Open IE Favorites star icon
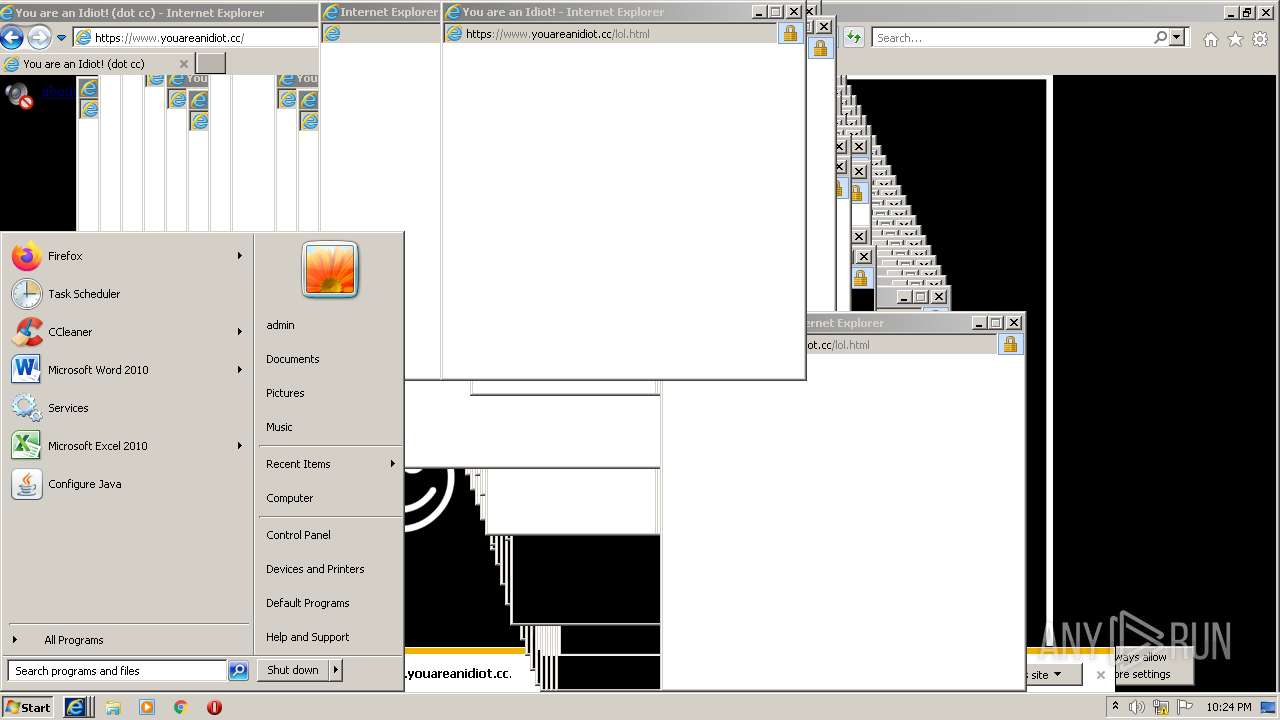The image size is (1280, 720). pos(1235,39)
